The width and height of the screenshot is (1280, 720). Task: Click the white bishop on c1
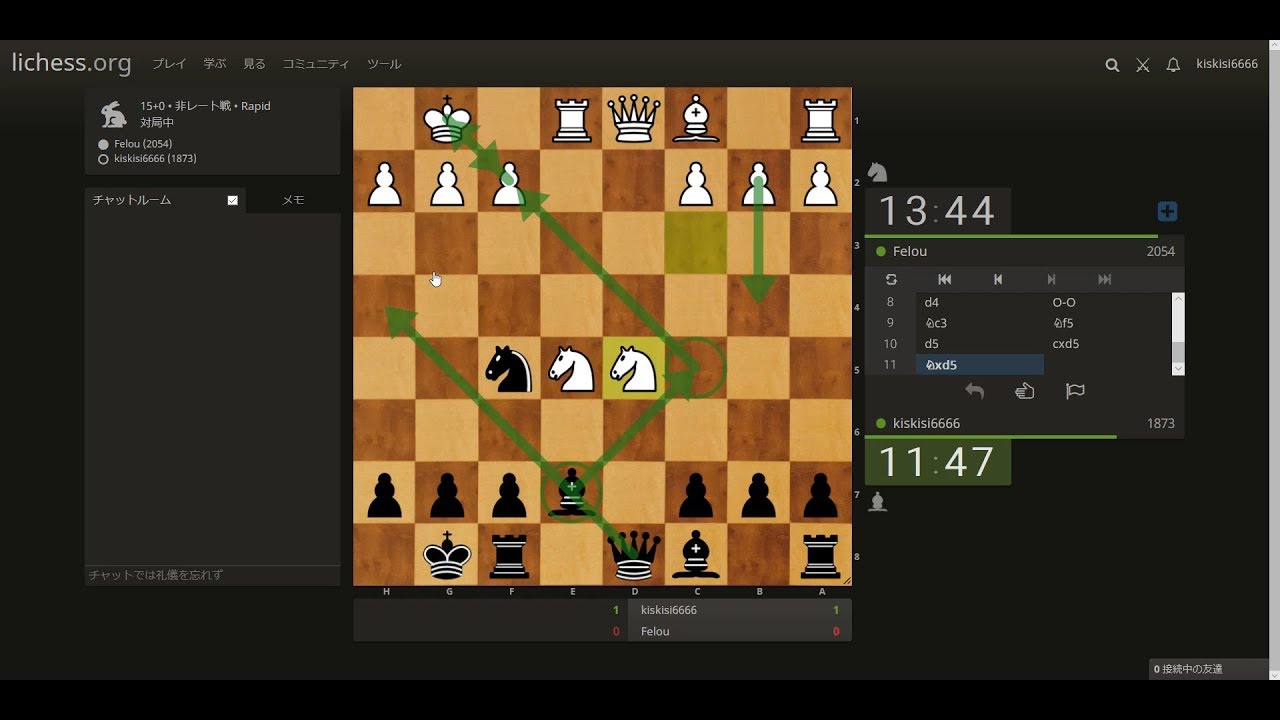coord(696,119)
